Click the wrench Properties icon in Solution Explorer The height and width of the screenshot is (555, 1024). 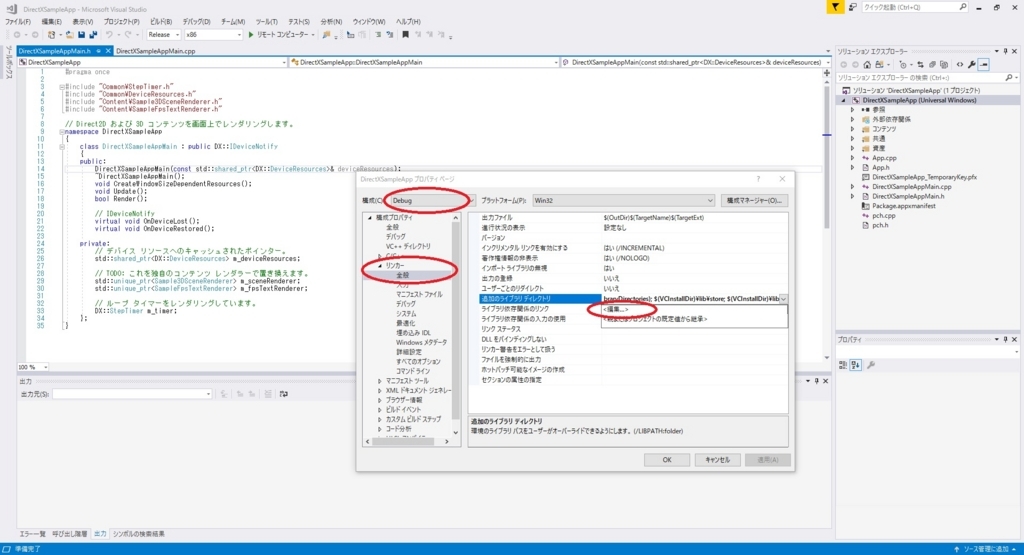tap(972, 65)
